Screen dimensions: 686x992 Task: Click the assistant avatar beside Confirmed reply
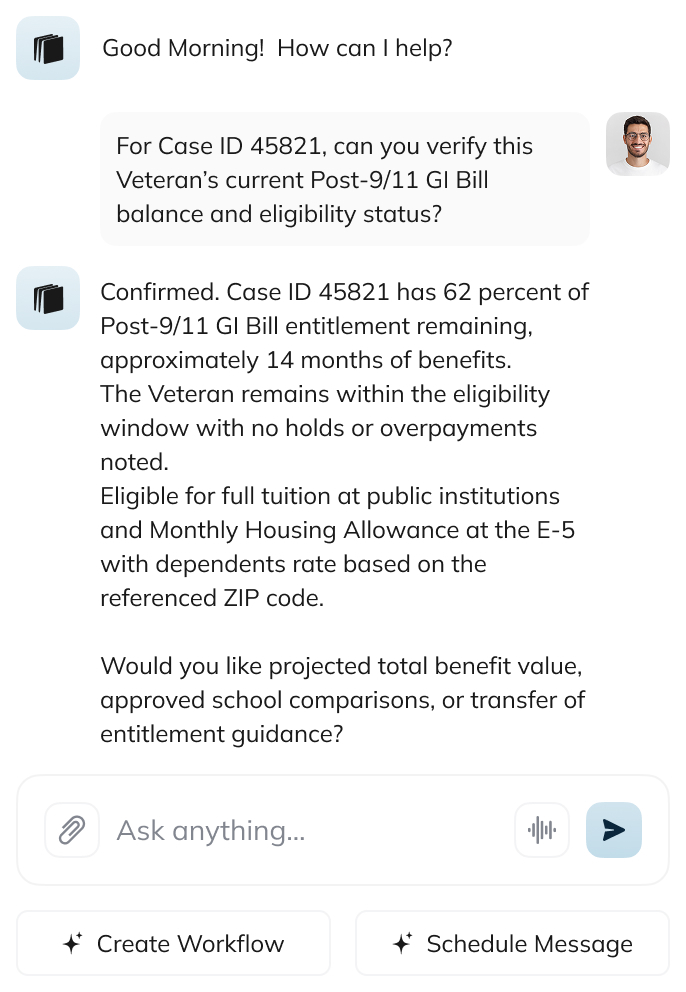click(x=48, y=298)
